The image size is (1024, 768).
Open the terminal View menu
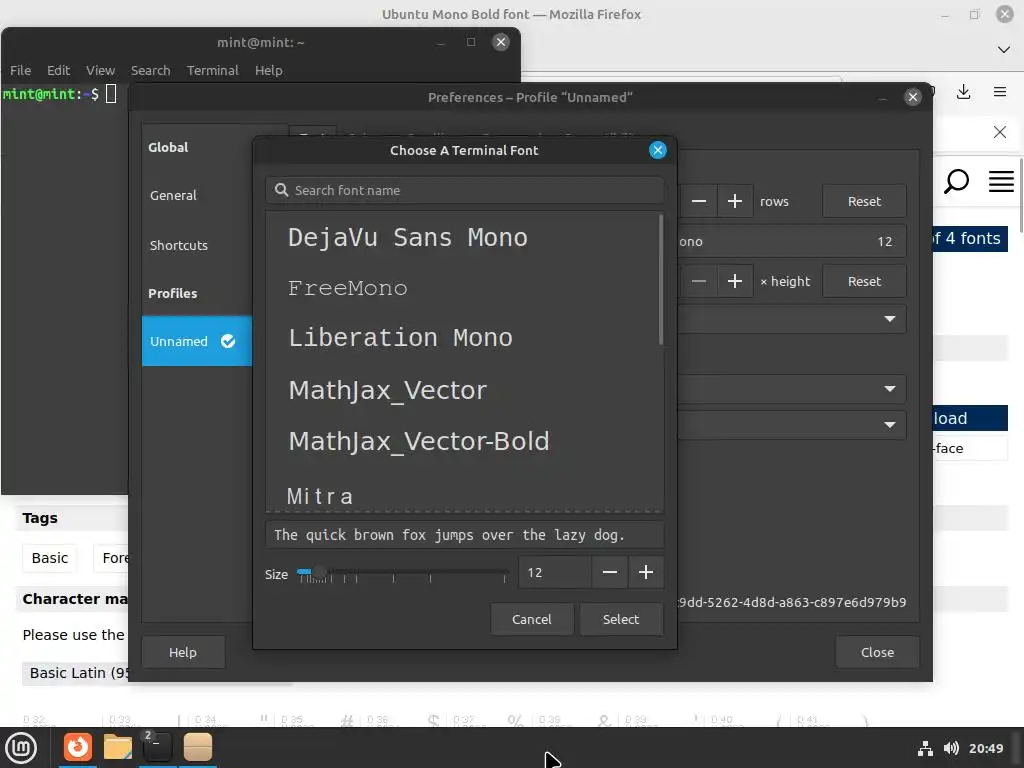[x=100, y=71]
